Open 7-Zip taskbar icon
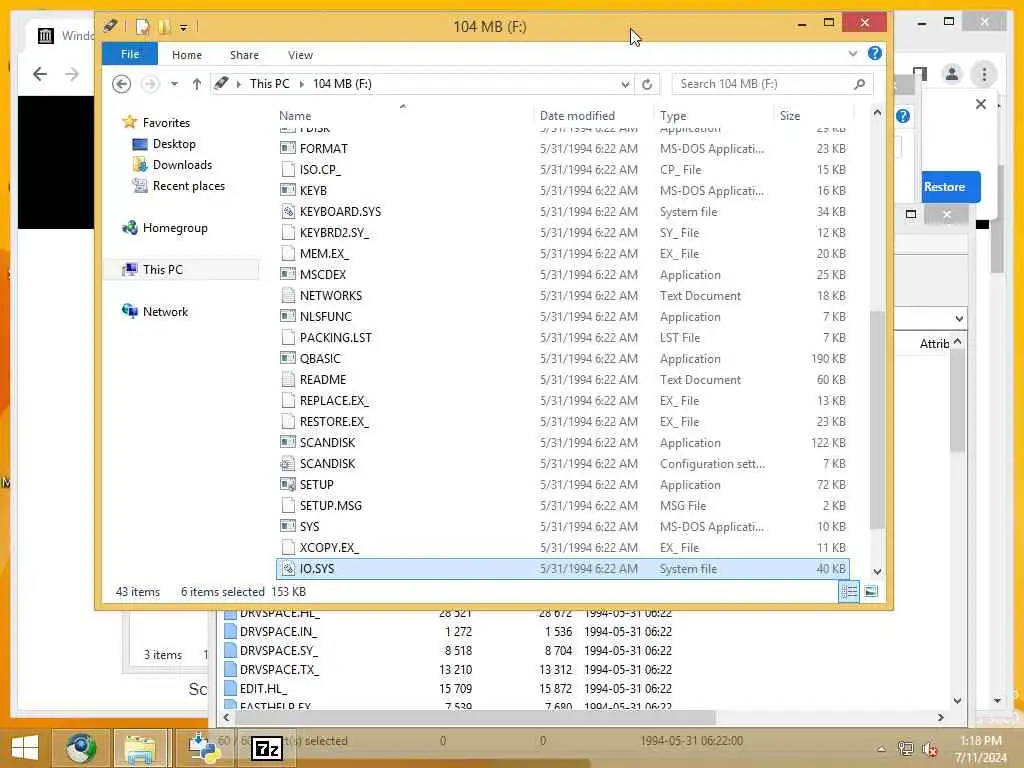 click(268, 748)
